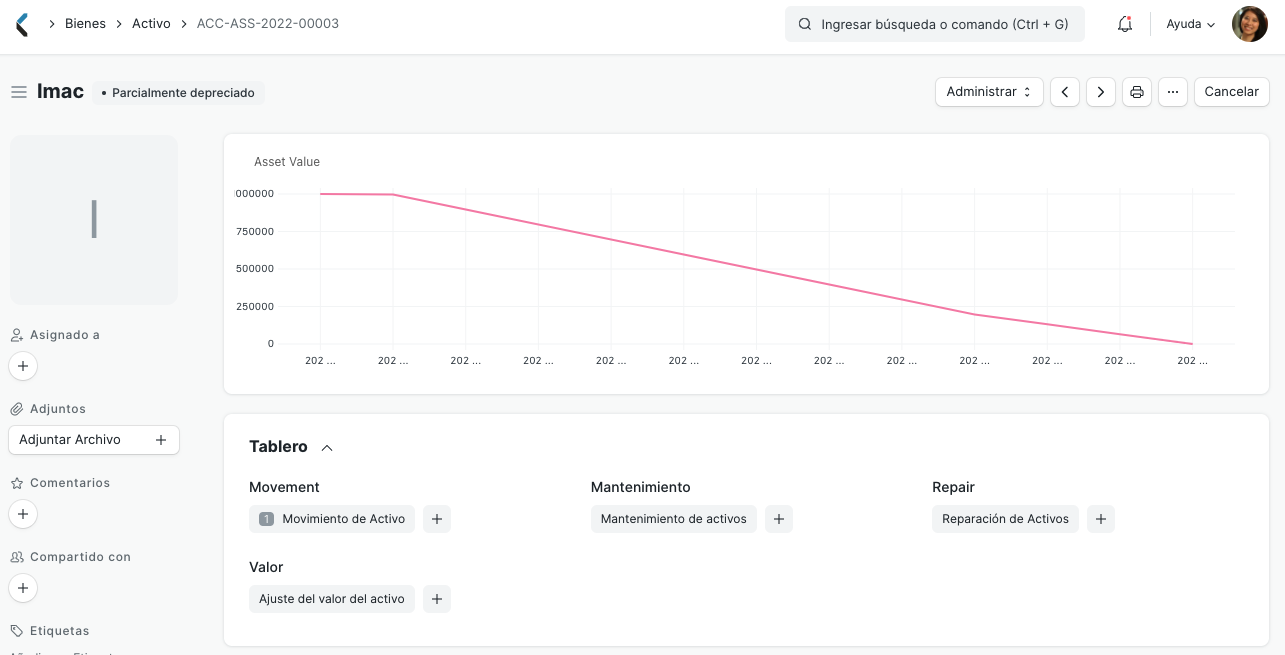Click the asset image placeholder thumbnail
This screenshot has width=1285, height=655.
94,220
